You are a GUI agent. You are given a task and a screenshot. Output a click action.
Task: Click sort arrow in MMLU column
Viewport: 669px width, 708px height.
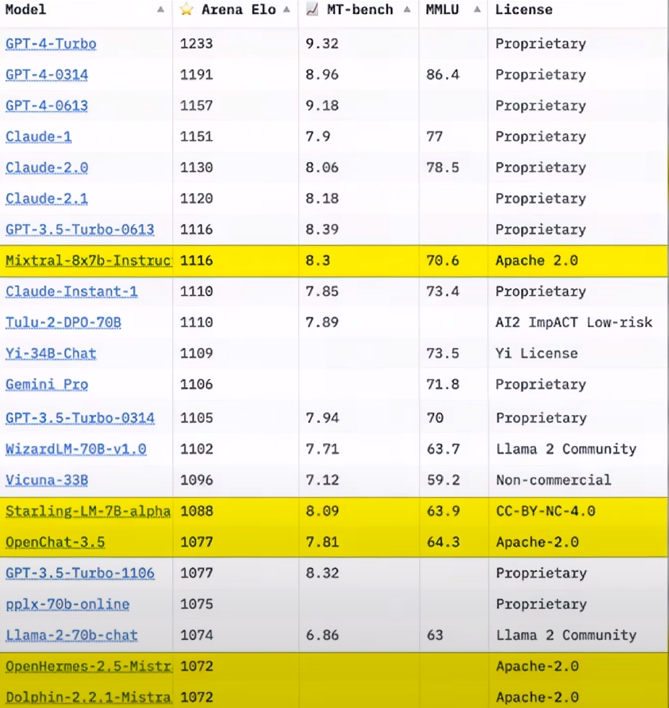click(x=475, y=10)
